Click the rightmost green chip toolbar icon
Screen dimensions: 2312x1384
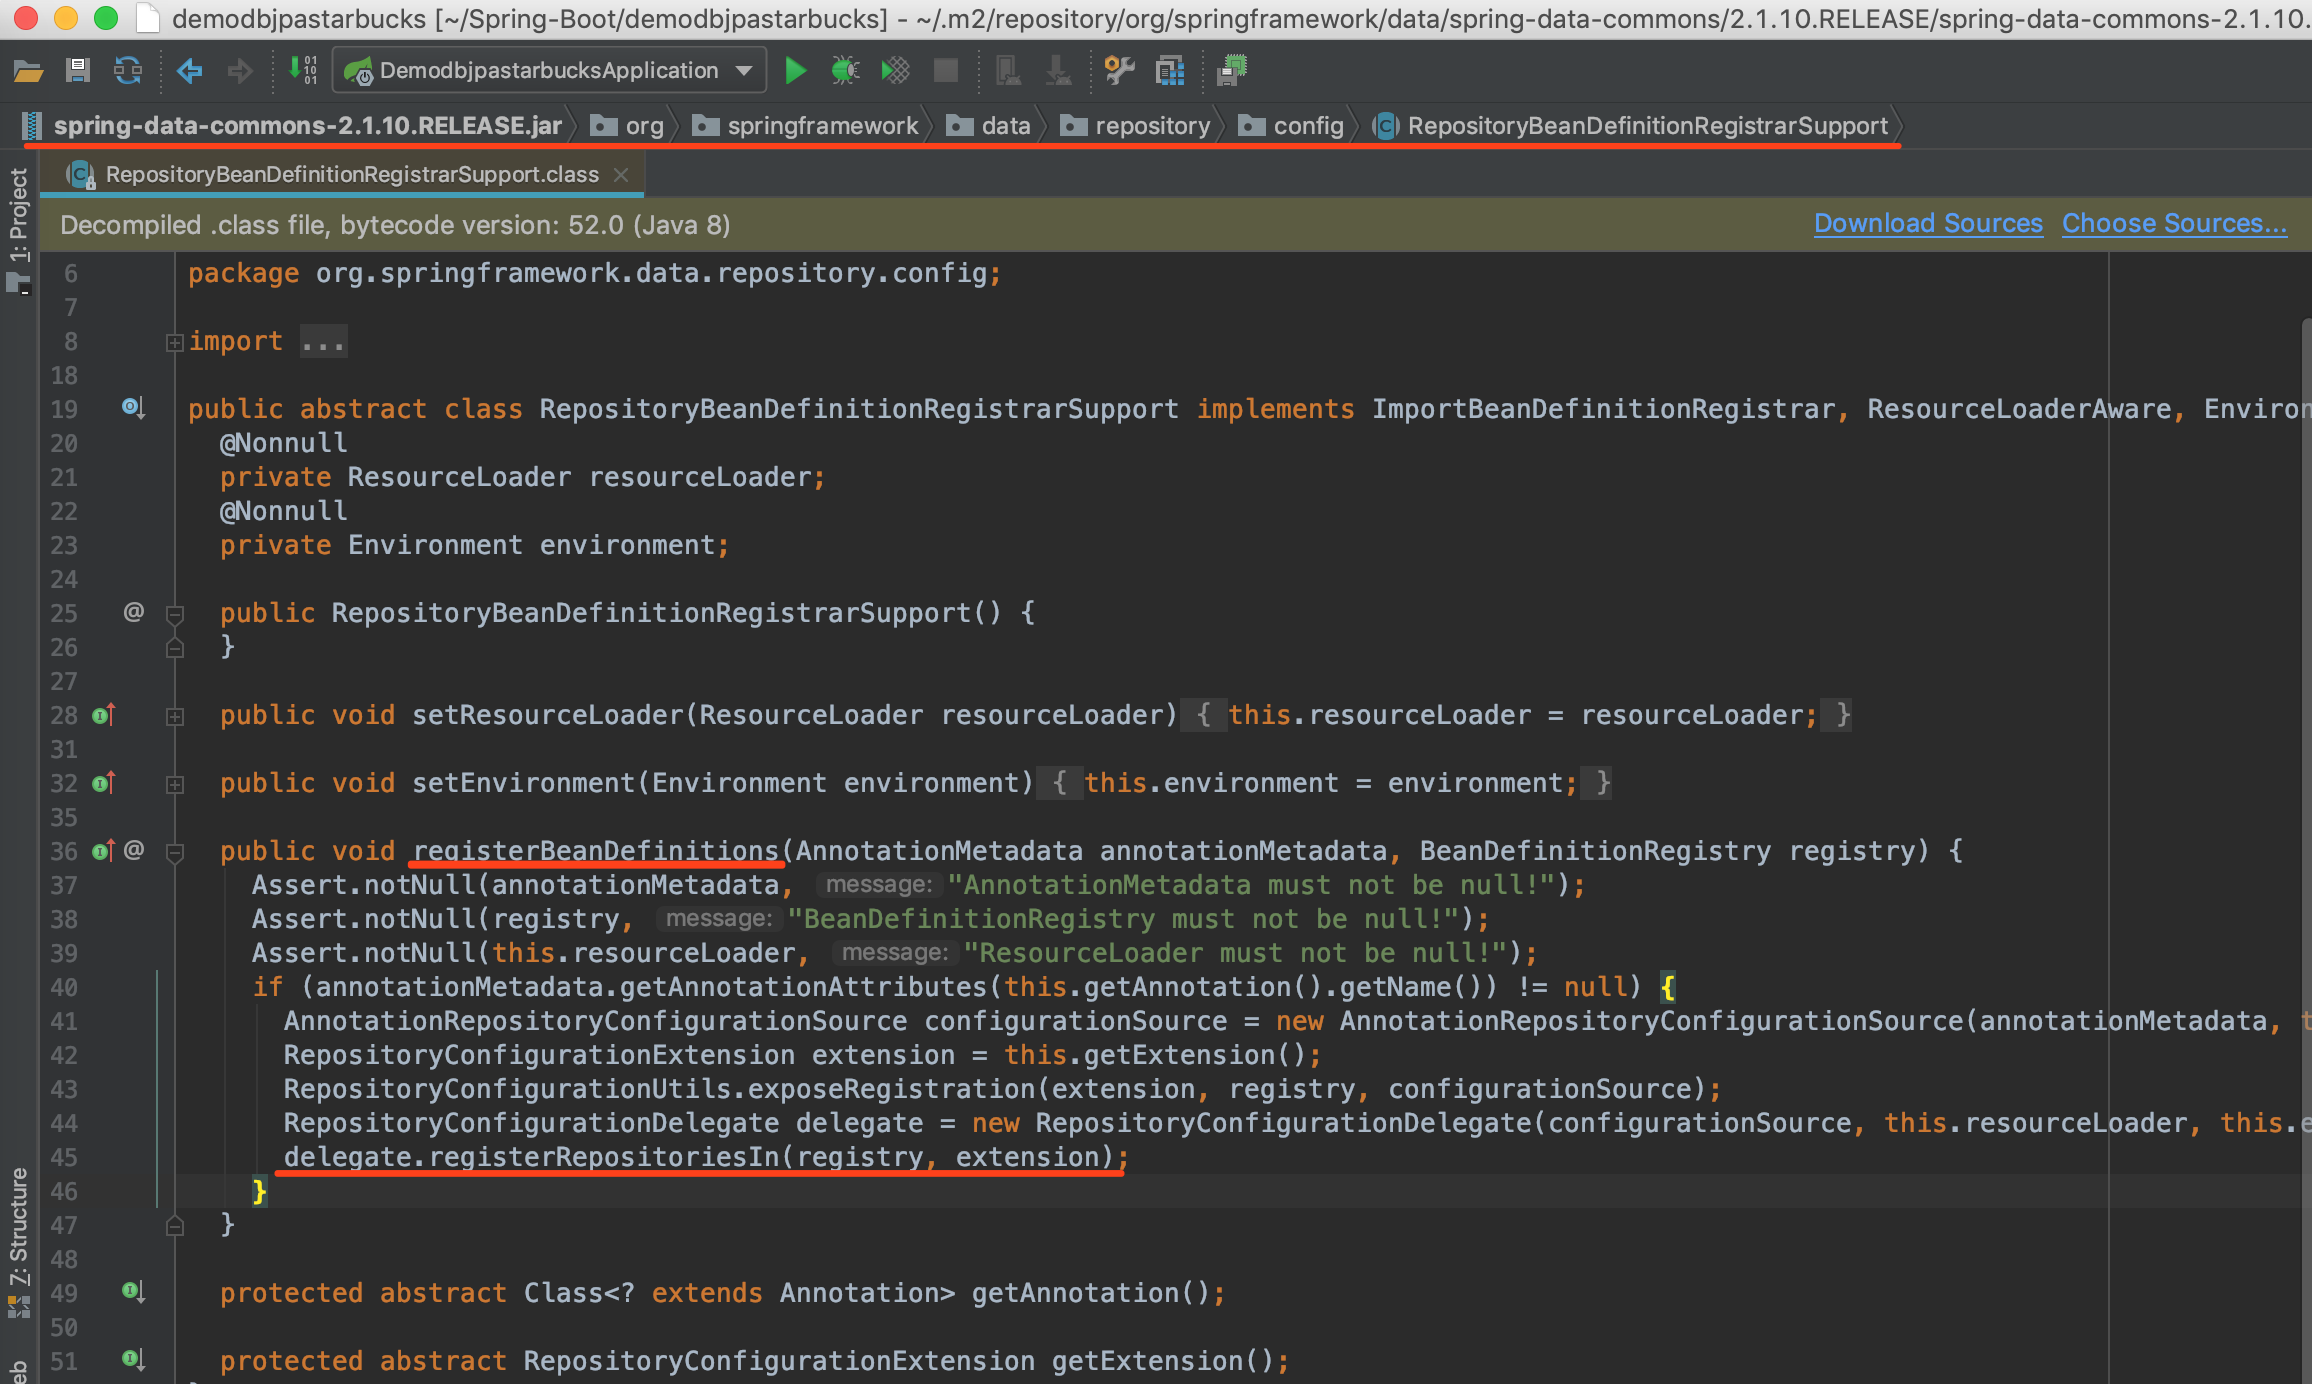(x=1232, y=70)
